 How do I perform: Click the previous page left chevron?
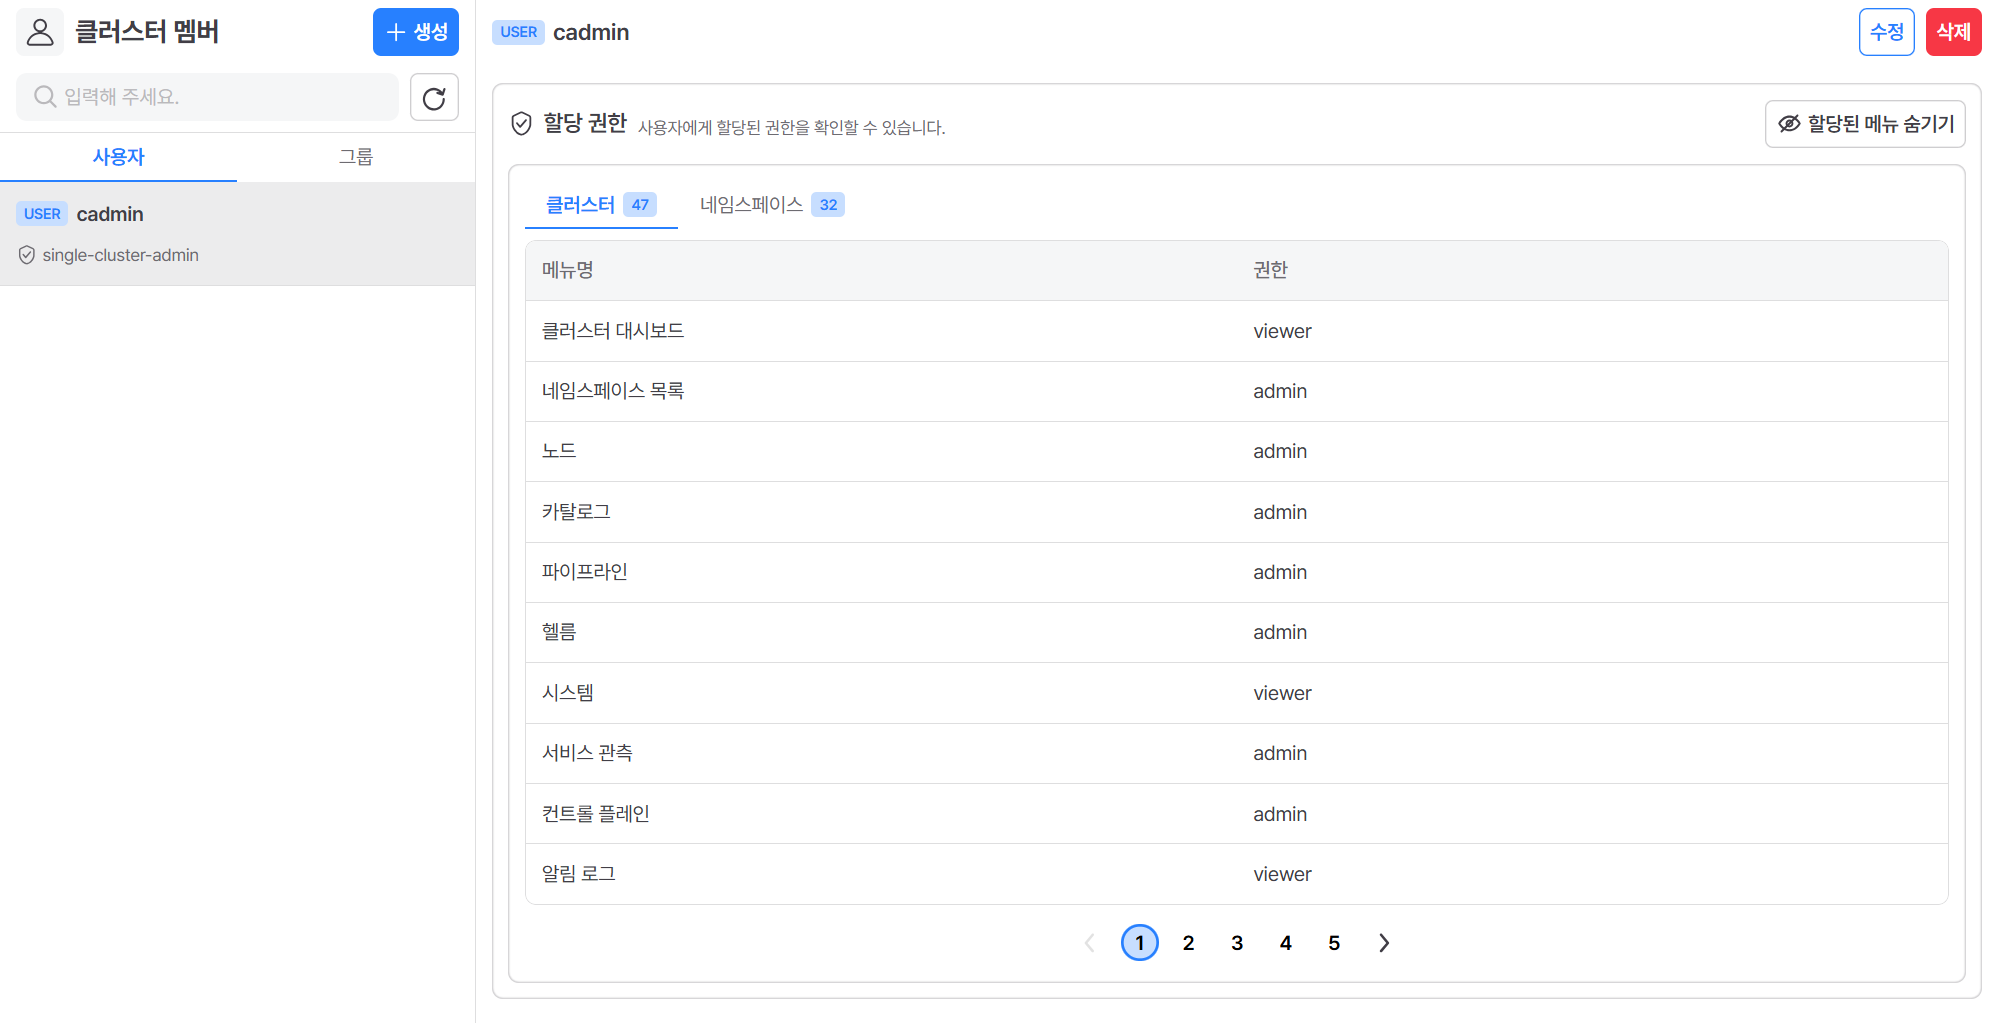(1090, 943)
